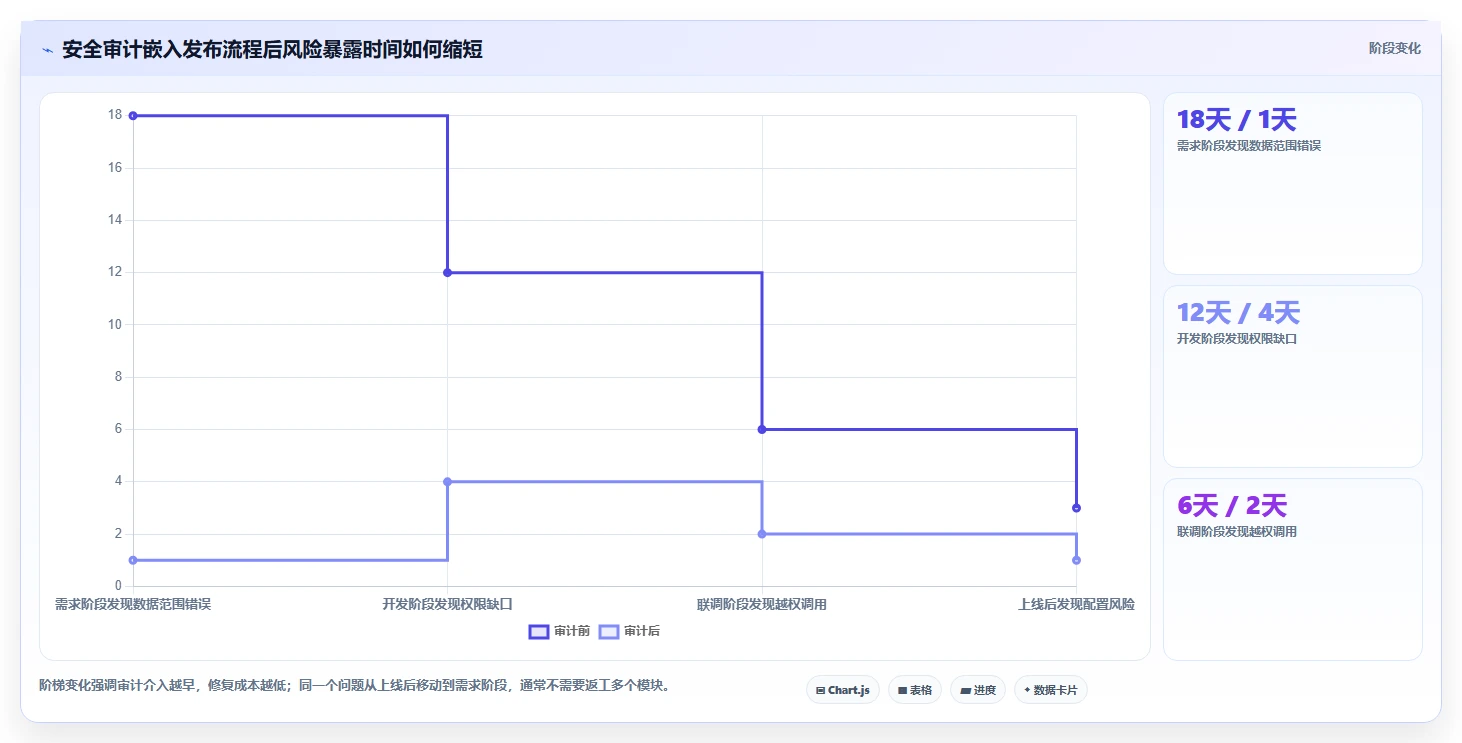Click the 审计前 data point at 6
Image resolution: width=1462 pixels, height=743 pixels.
click(762, 429)
